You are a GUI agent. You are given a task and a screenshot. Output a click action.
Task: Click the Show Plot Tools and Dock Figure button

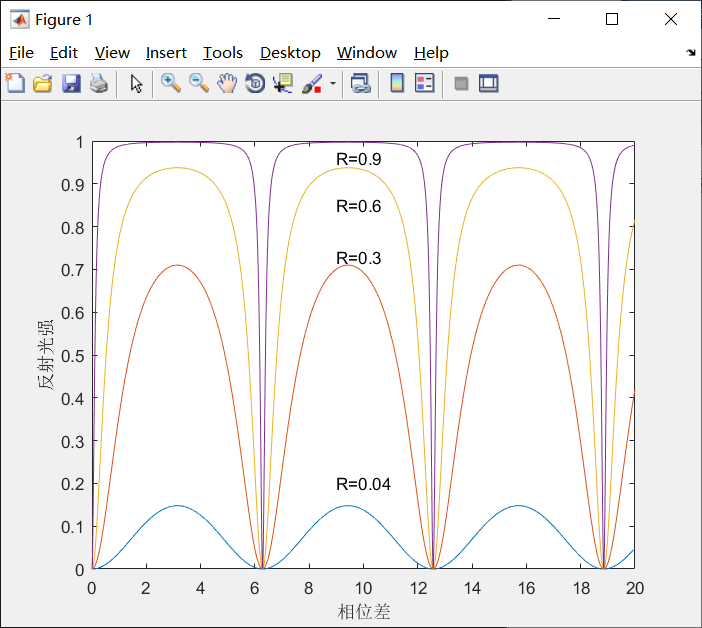pos(488,84)
